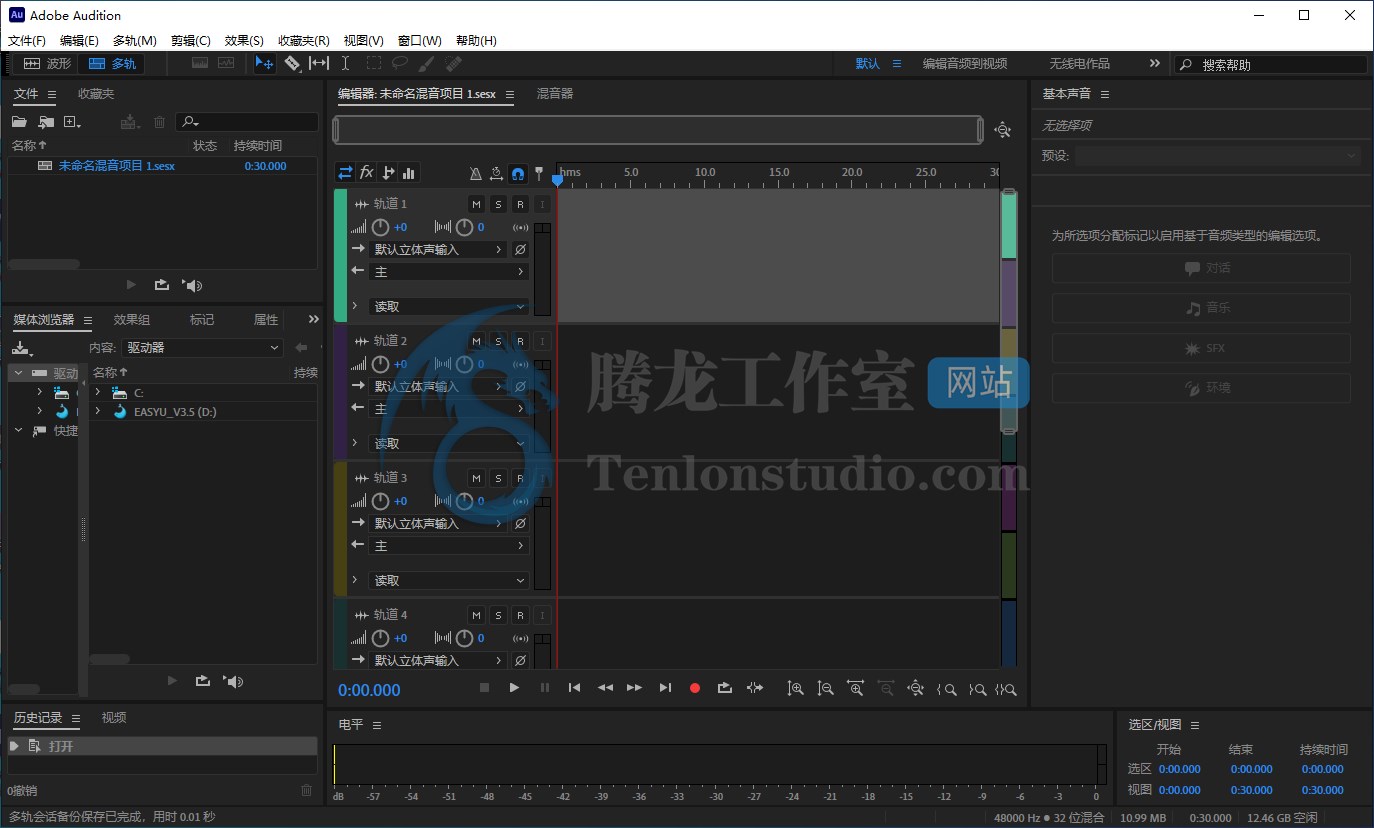Viewport: 1374px width, 828px height.
Task: Arm Track 1 for recording (R)
Action: pos(520,204)
